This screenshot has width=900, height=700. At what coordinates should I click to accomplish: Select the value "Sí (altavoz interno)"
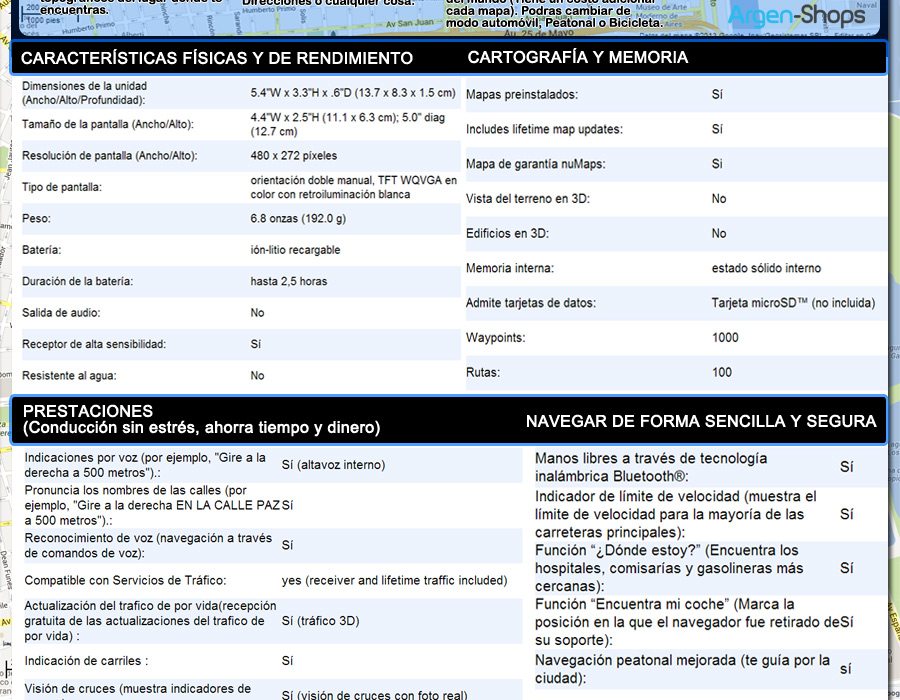click(x=333, y=465)
